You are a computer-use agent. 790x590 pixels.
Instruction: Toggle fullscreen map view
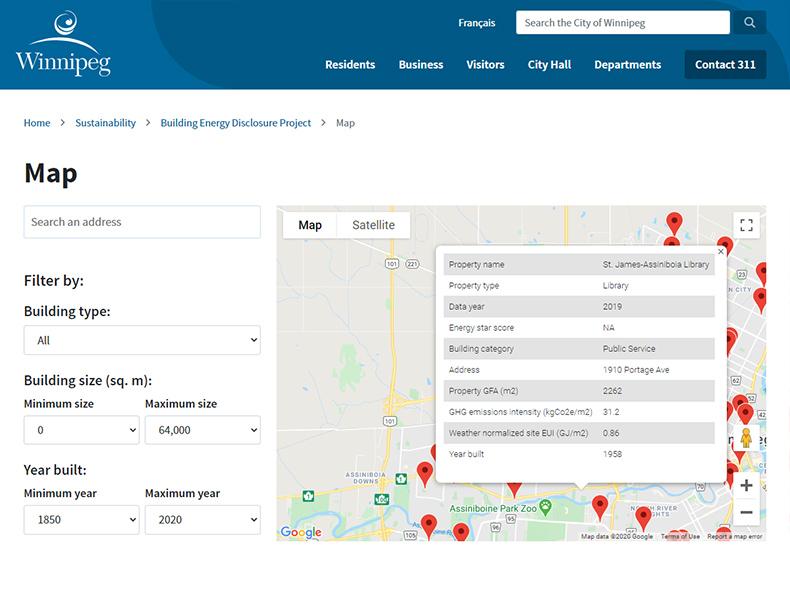pos(746,225)
